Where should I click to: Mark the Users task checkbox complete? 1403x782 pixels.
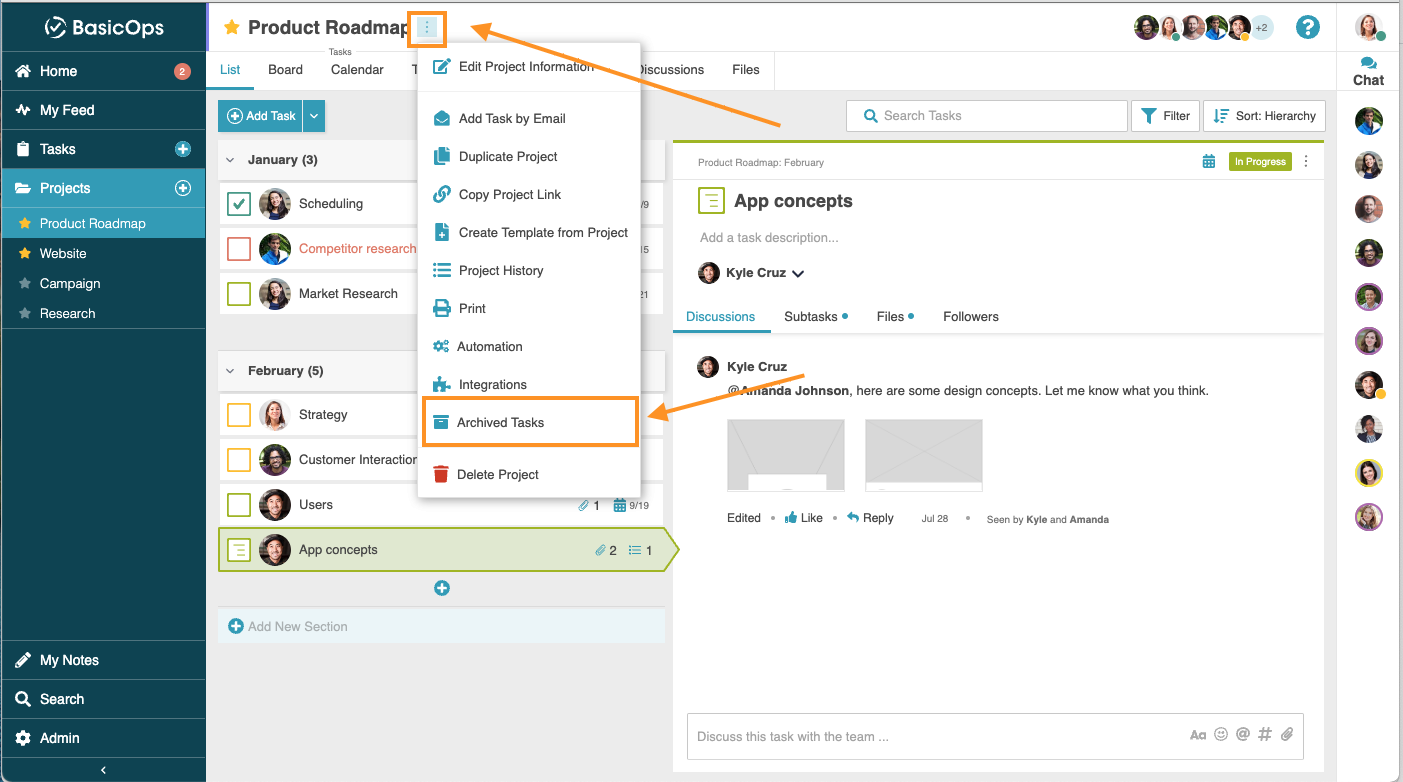pyautogui.click(x=239, y=505)
